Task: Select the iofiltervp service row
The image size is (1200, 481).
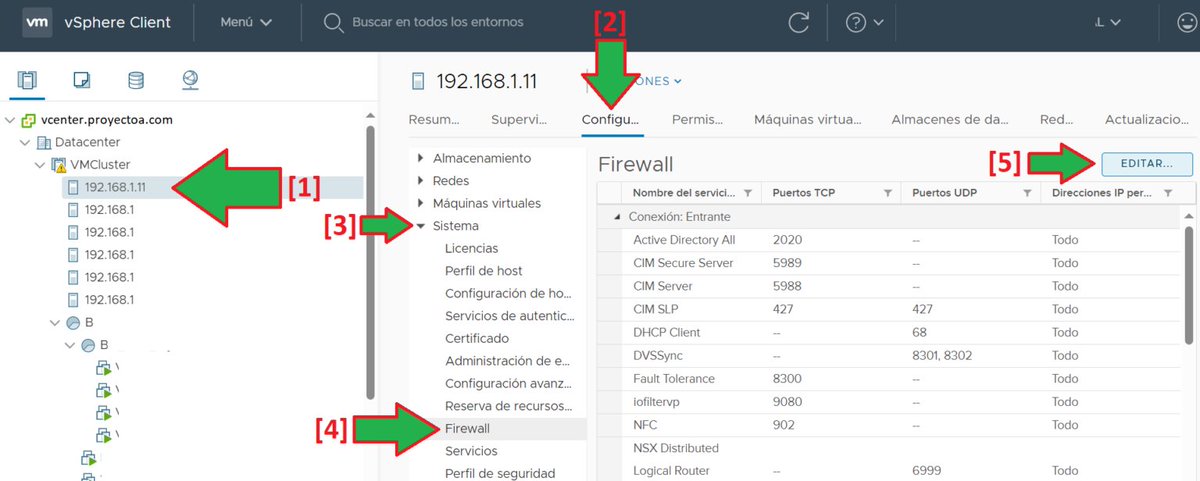Action: tap(889, 401)
